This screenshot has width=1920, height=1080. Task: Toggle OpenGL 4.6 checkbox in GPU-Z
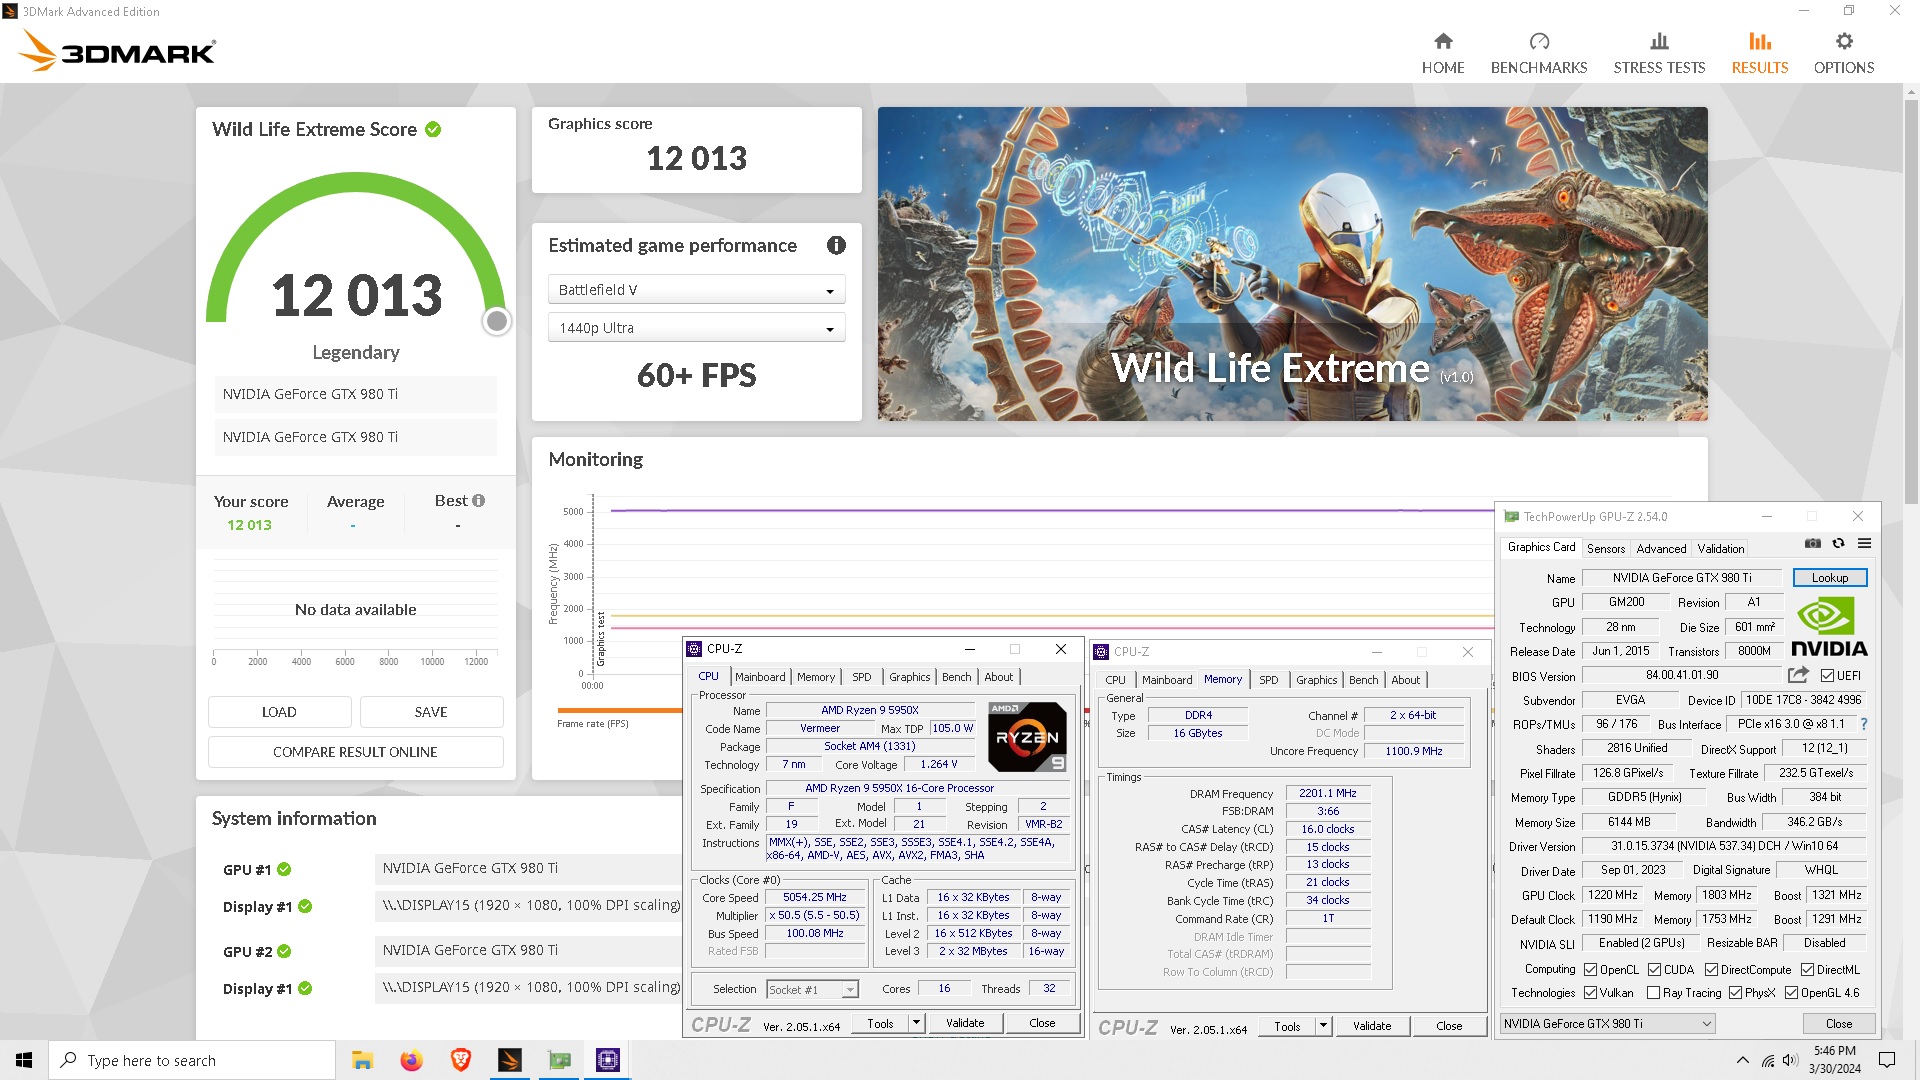[1791, 992]
